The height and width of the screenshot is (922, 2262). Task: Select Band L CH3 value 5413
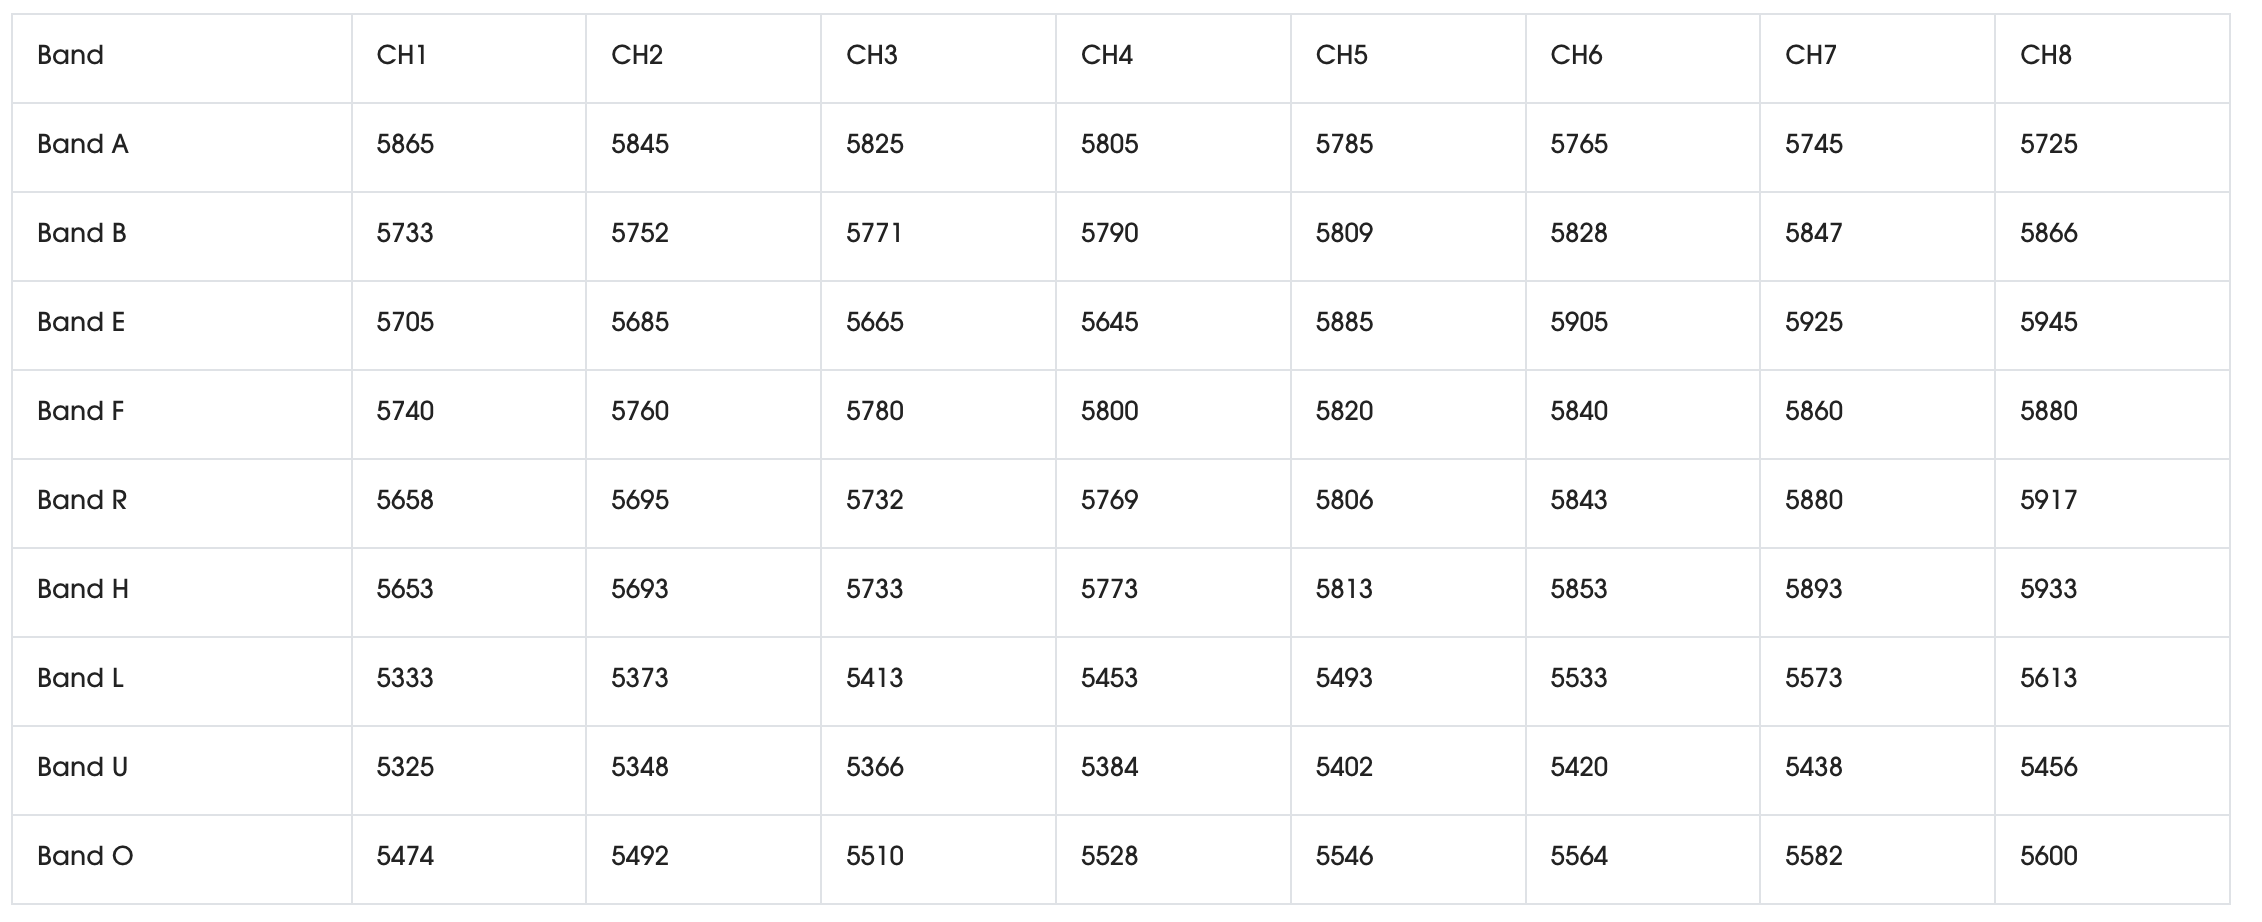pyautogui.click(x=874, y=678)
